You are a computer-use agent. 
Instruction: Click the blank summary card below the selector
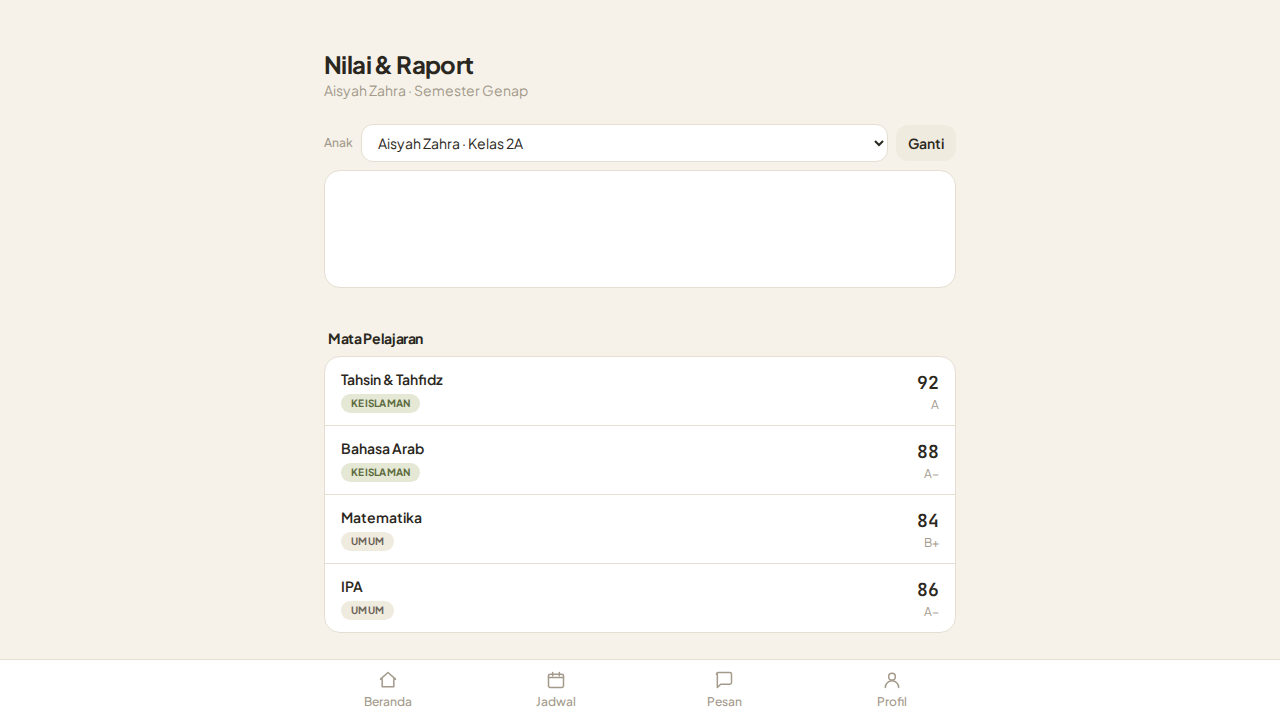click(x=640, y=229)
